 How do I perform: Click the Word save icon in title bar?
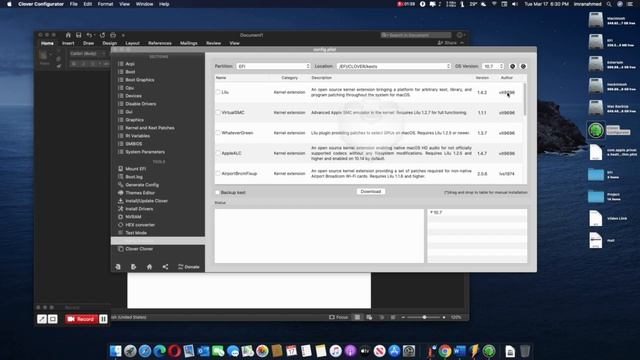[x=78, y=35]
